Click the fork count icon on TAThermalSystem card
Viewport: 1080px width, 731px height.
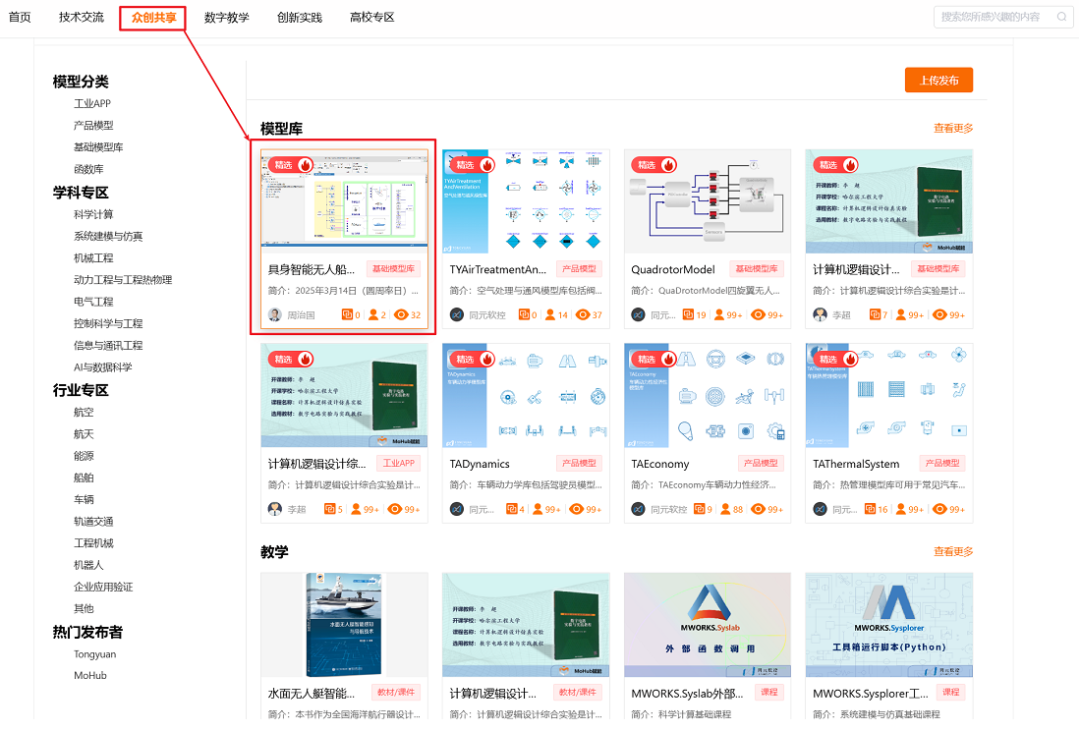click(871, 508)
